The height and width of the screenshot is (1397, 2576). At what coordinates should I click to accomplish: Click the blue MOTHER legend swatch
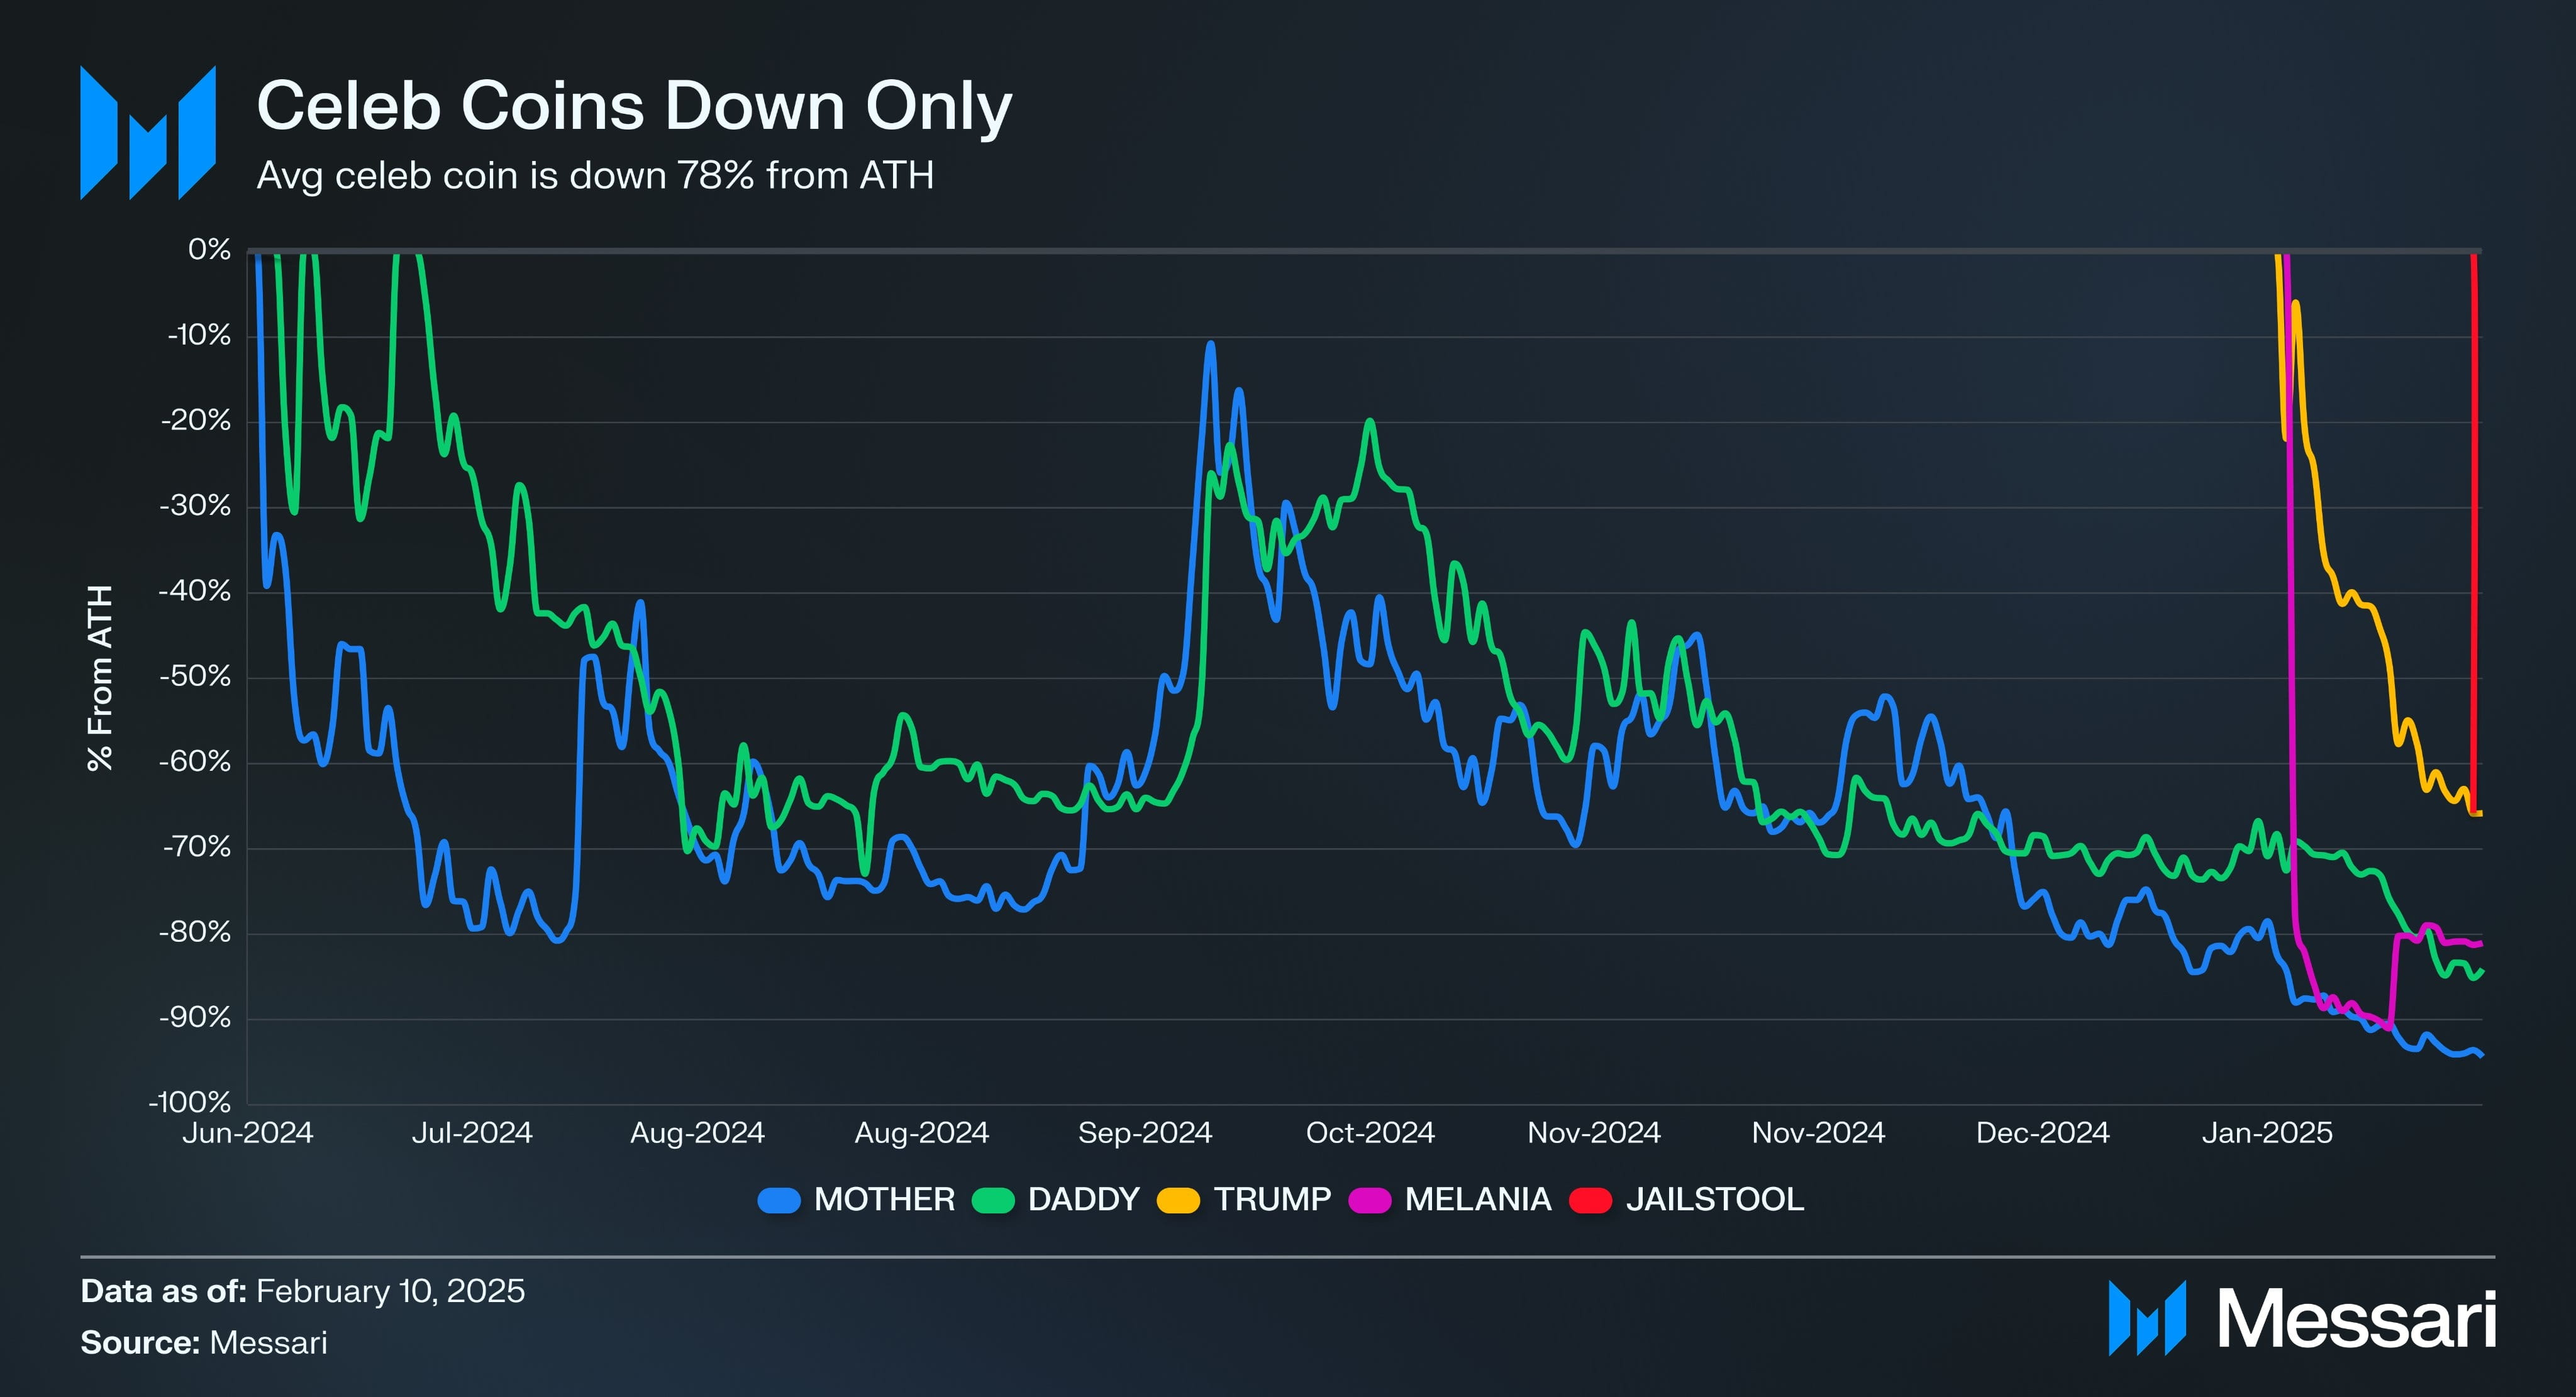coord(779,1200)
